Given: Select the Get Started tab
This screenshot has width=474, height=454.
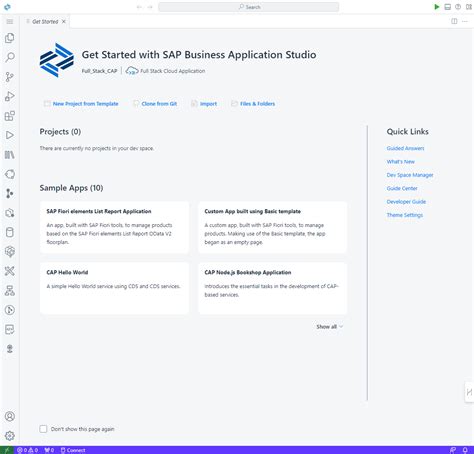Looking at the screenshot, I should tap(45, 22).
